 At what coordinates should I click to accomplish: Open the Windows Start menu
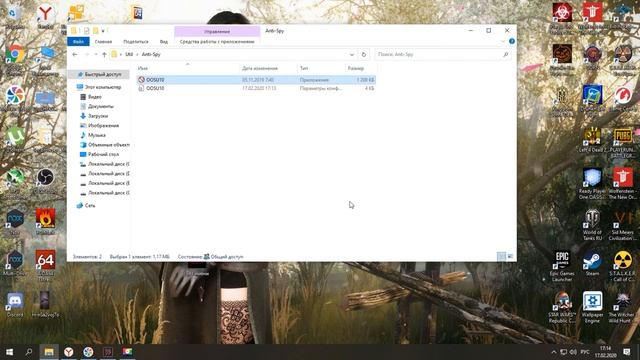[x=9, y=352]
